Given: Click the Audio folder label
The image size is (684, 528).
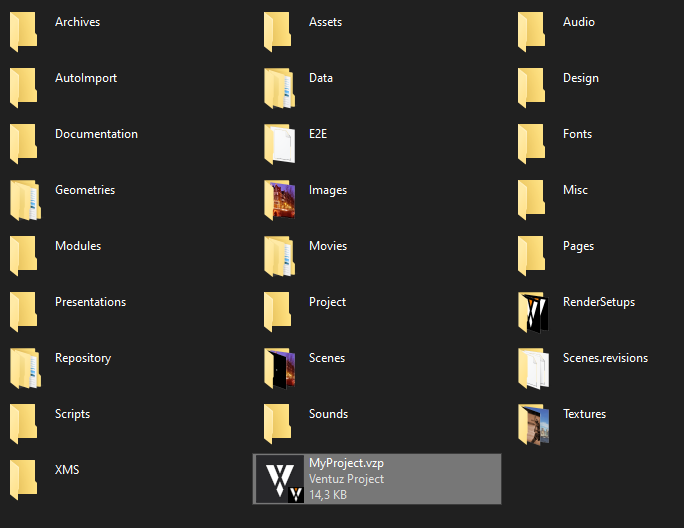Looking at the screenshot, I should (578, 22).
